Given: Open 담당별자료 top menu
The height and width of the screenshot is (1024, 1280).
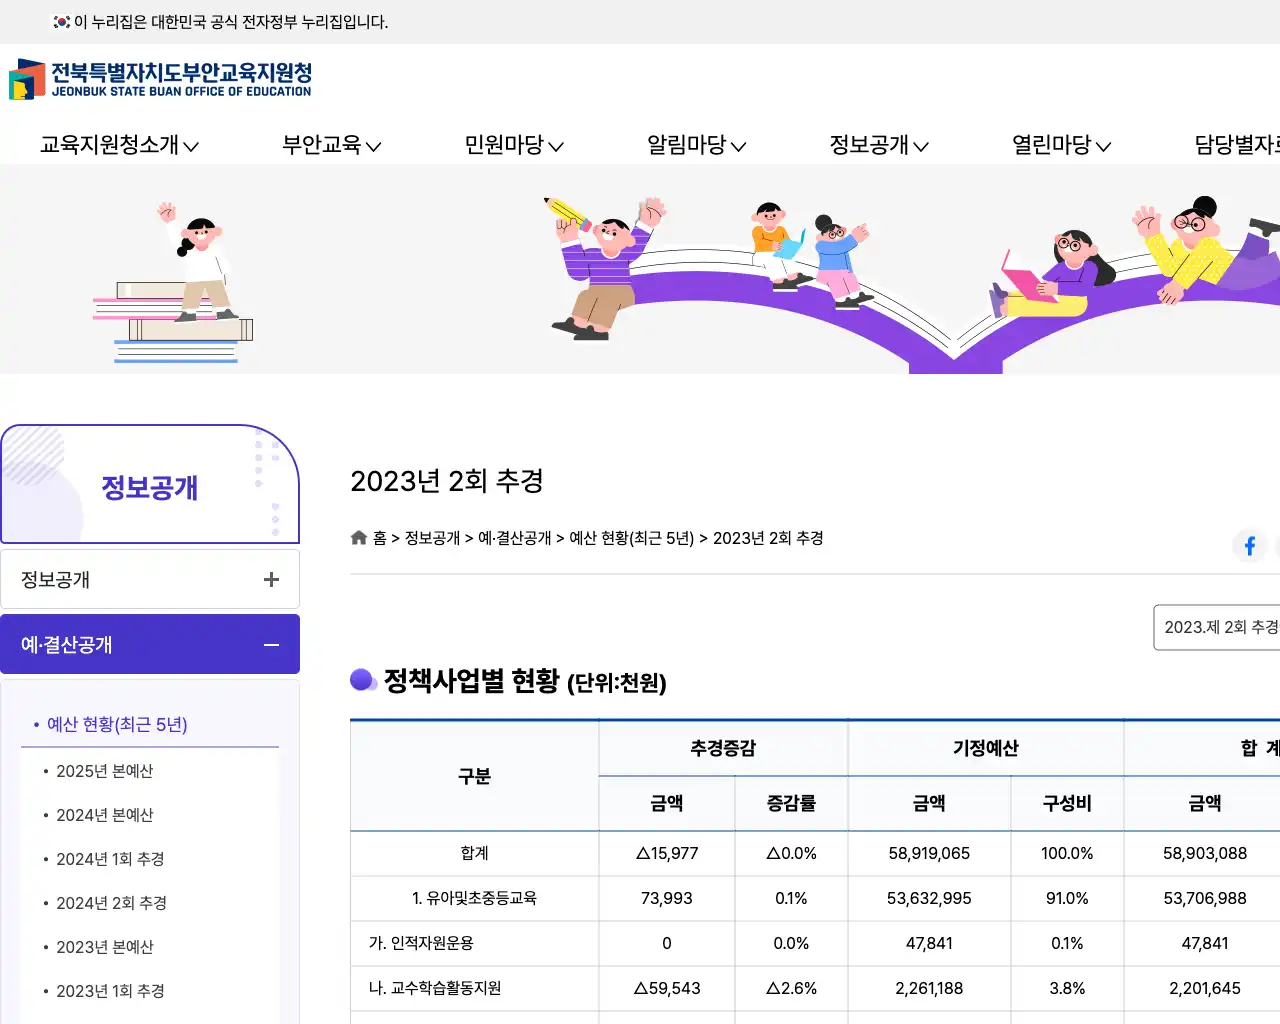Looking at the screenshot, I should (x=1237, y=145).
